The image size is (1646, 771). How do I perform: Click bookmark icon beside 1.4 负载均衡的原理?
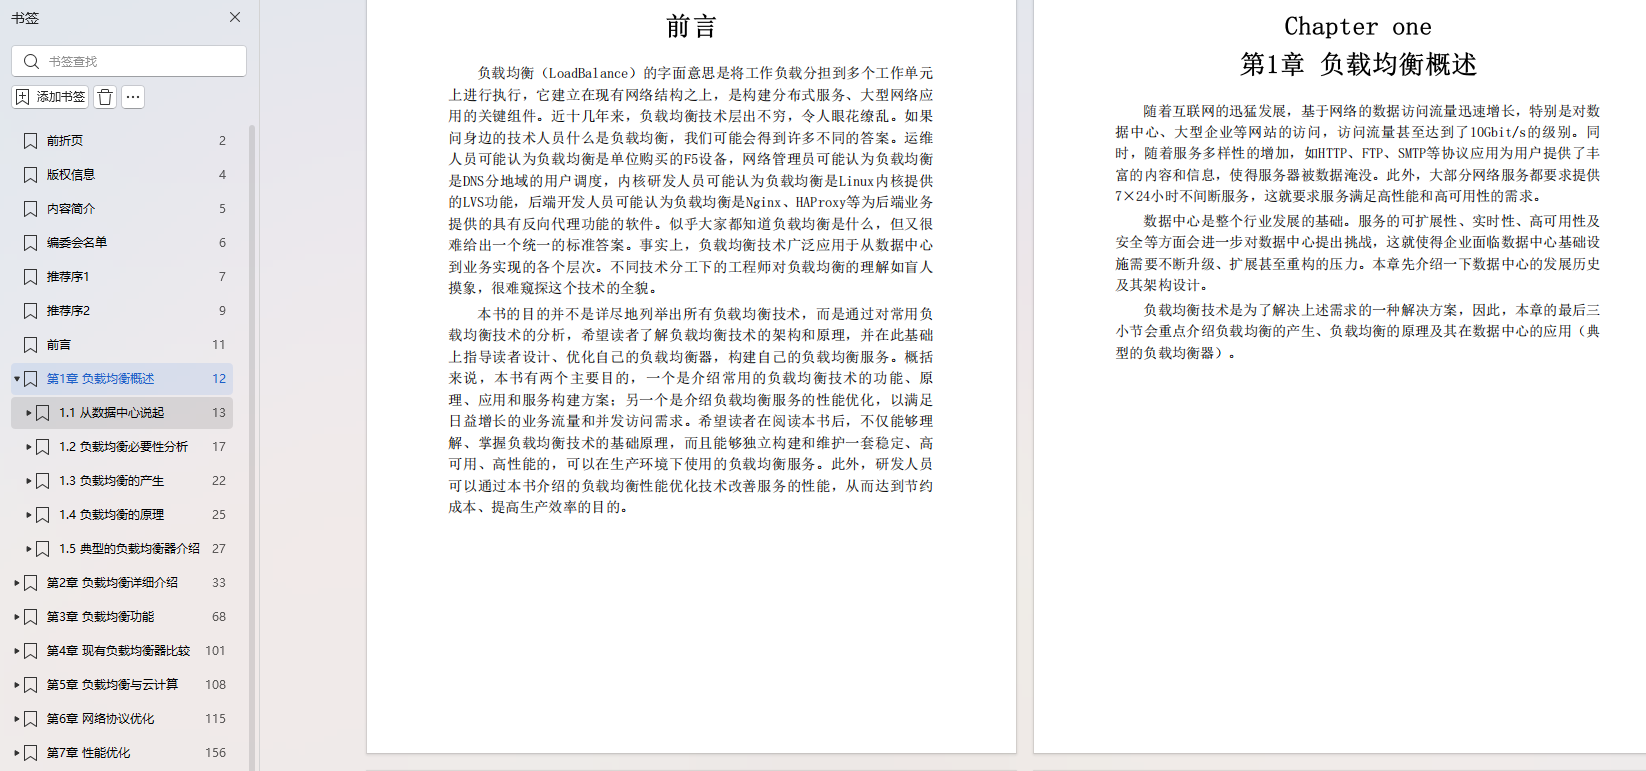pyautogui.click(x=43, y=515)
